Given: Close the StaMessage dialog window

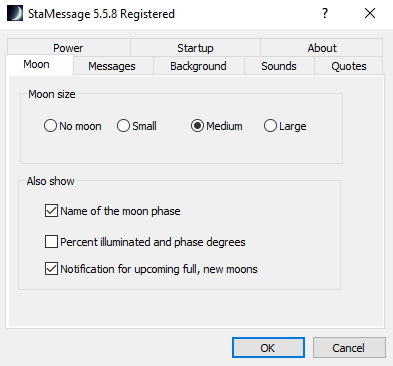Looking at the screenshot, I should click(x=370, y=14).
